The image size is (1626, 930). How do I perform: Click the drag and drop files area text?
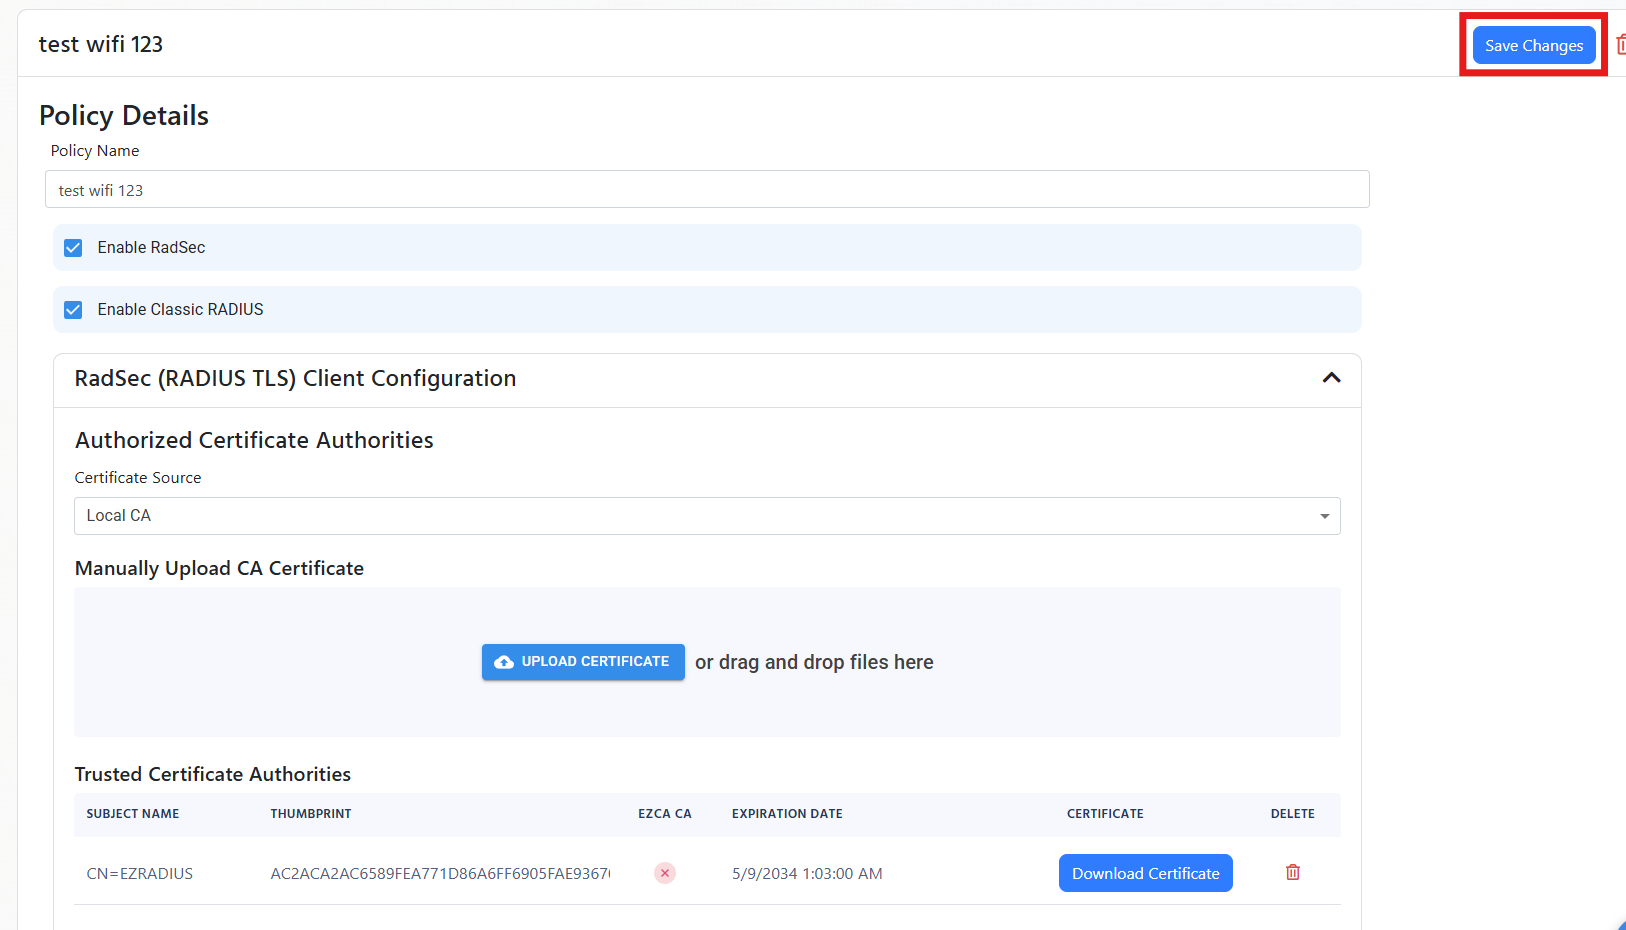[814, 662]
